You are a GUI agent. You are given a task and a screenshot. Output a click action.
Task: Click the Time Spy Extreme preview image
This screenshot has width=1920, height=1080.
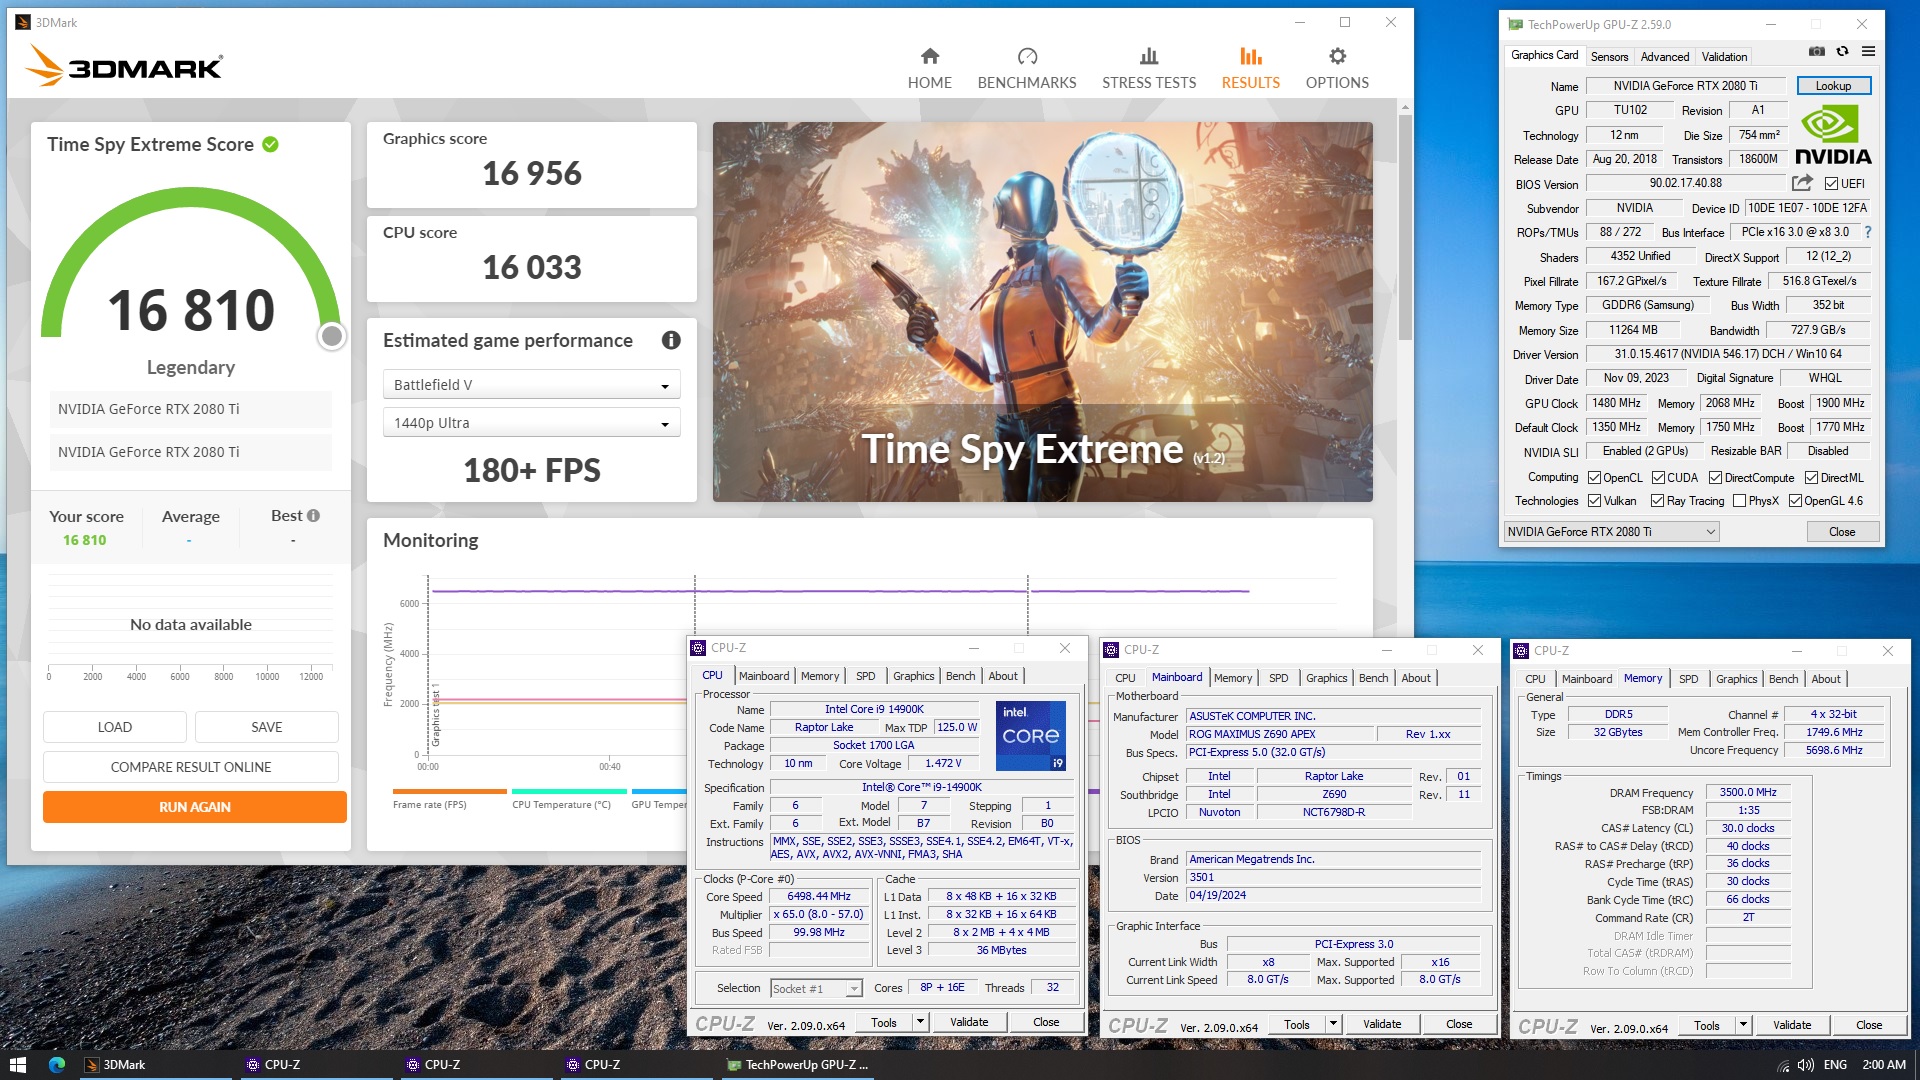click(x=1042, y=311)
